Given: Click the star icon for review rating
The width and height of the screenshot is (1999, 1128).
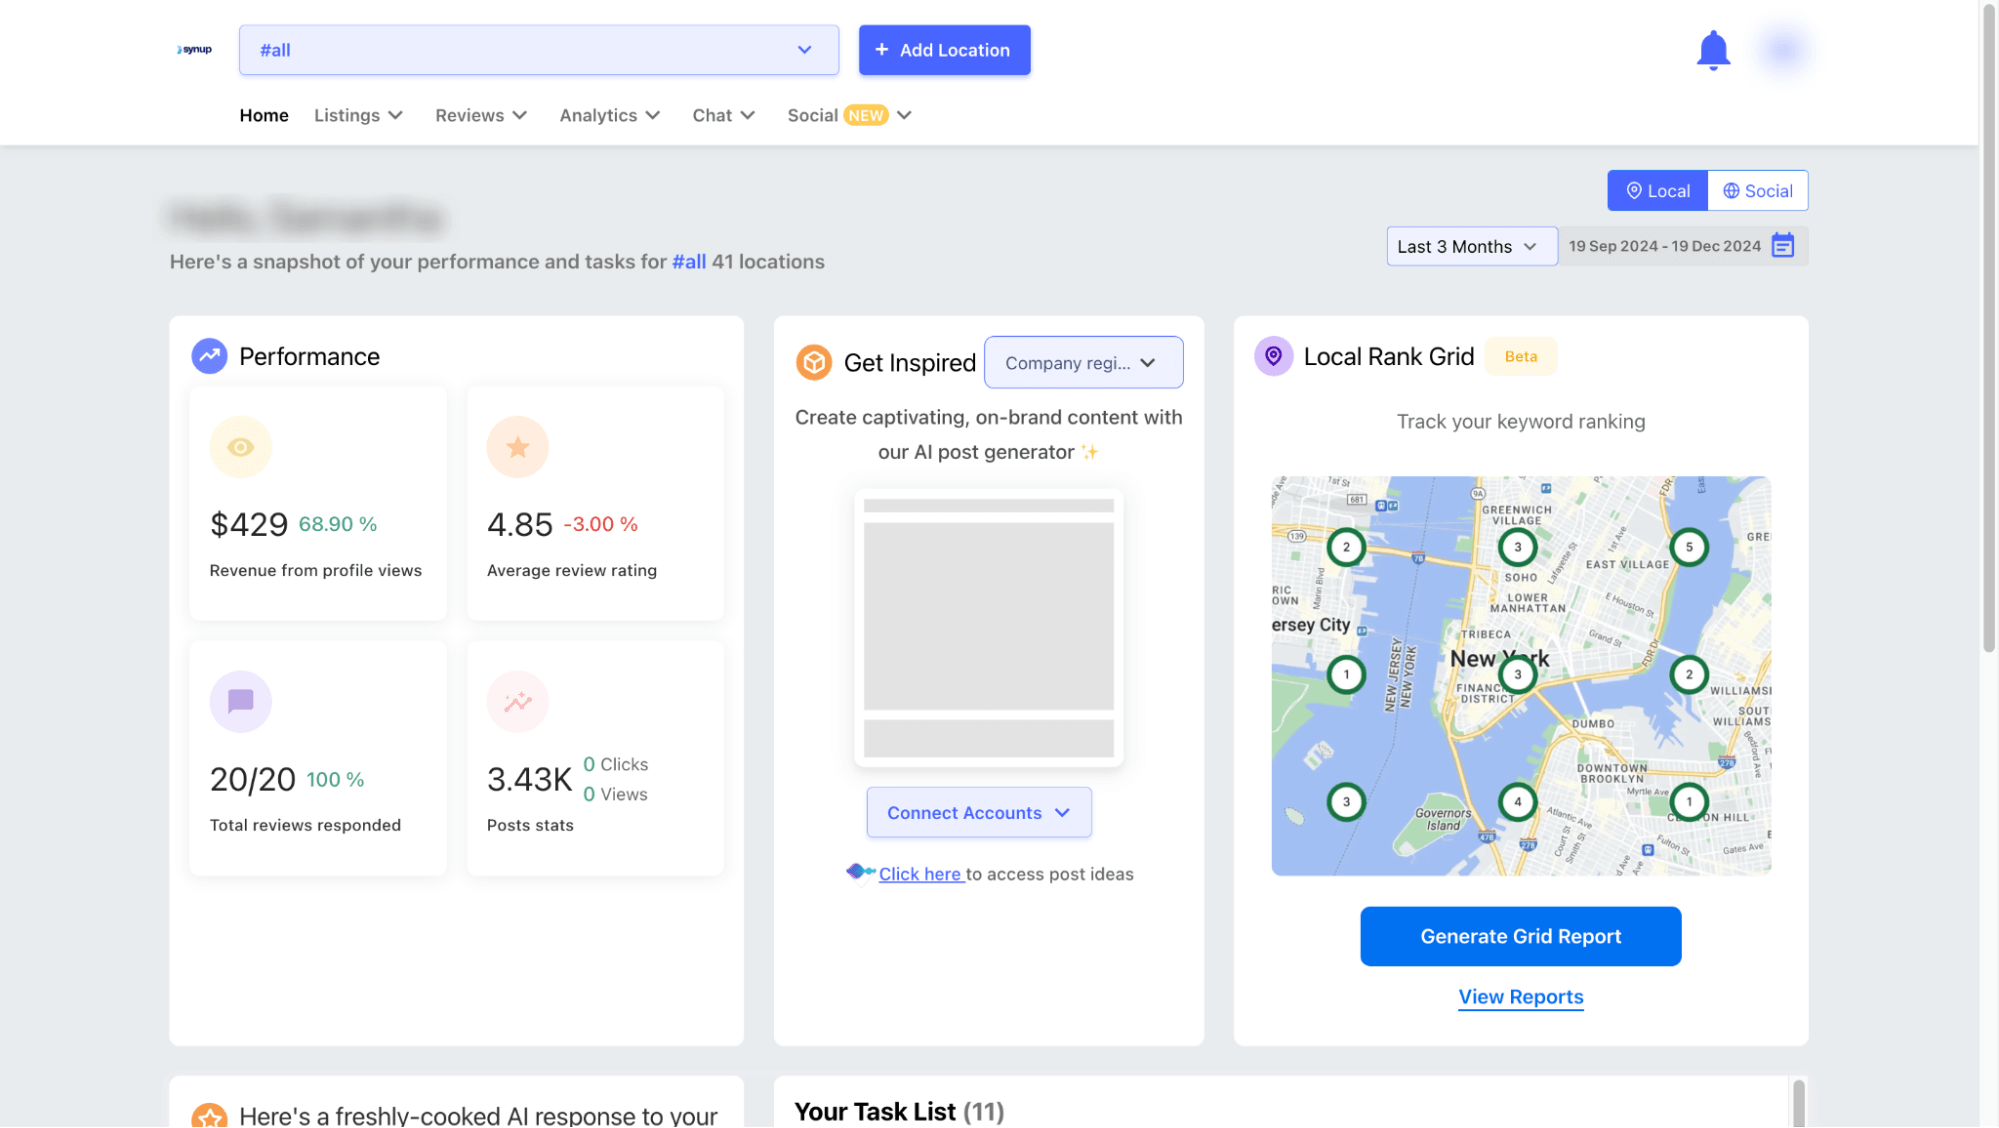Looking at the screenshot, I should pos(517,447).
